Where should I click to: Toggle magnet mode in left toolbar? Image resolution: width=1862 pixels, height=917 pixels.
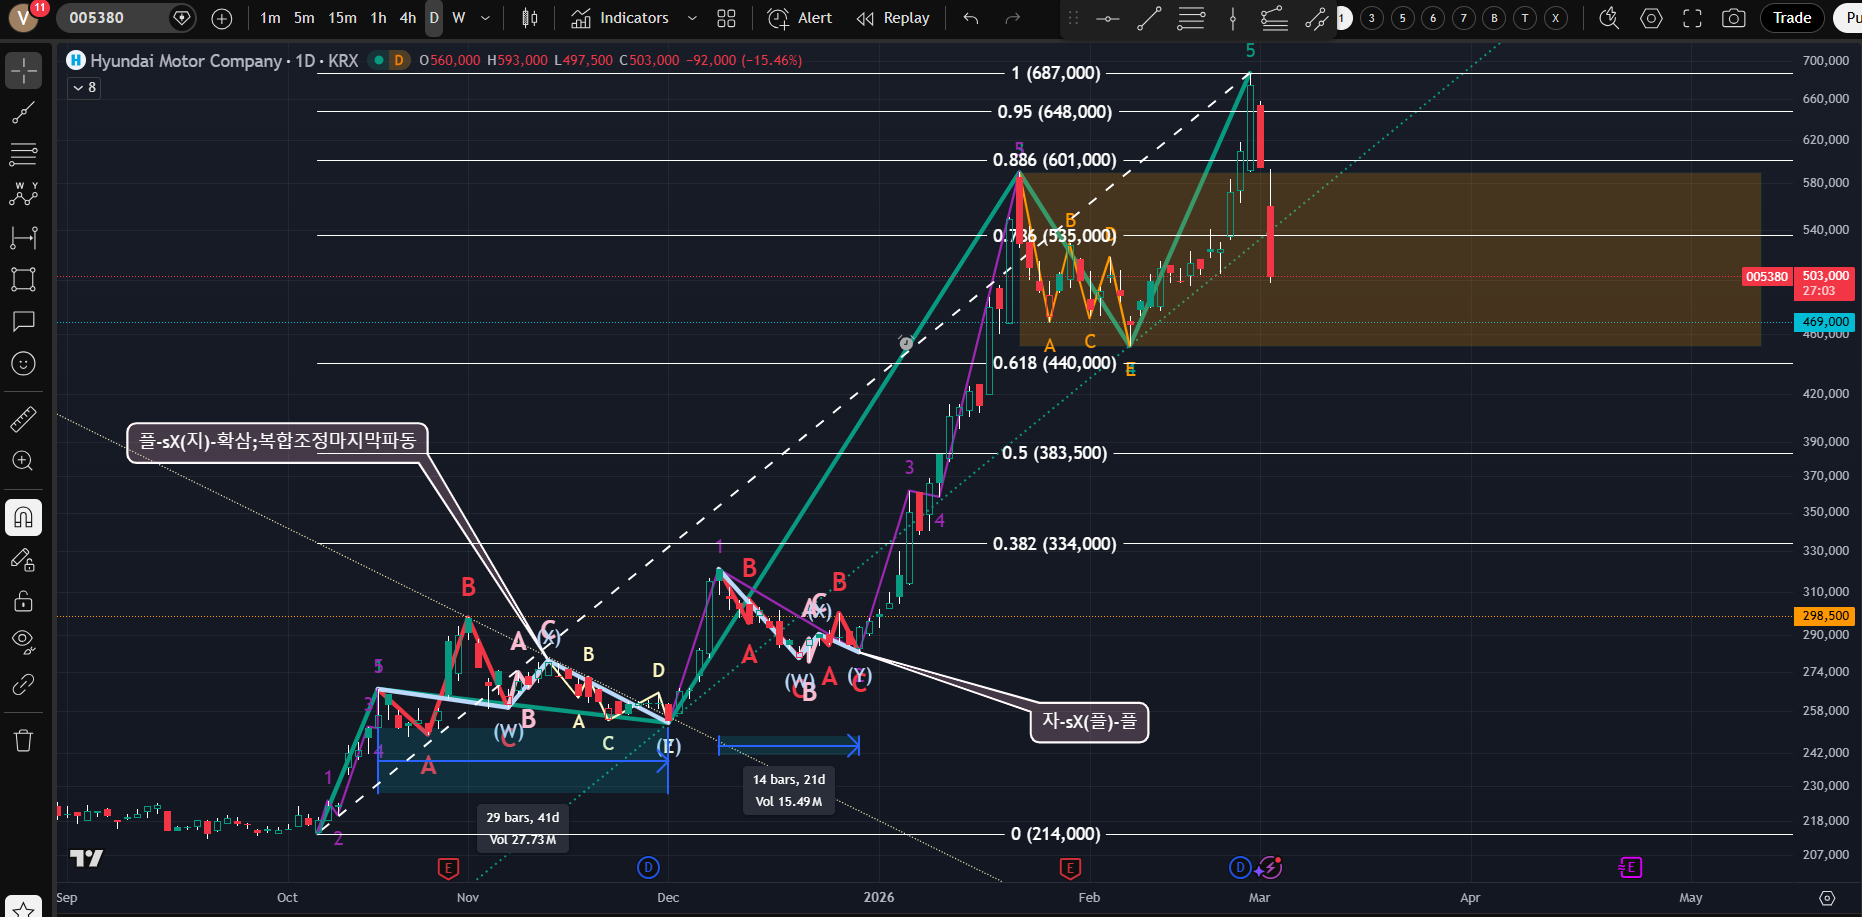[x=23, y=517]
